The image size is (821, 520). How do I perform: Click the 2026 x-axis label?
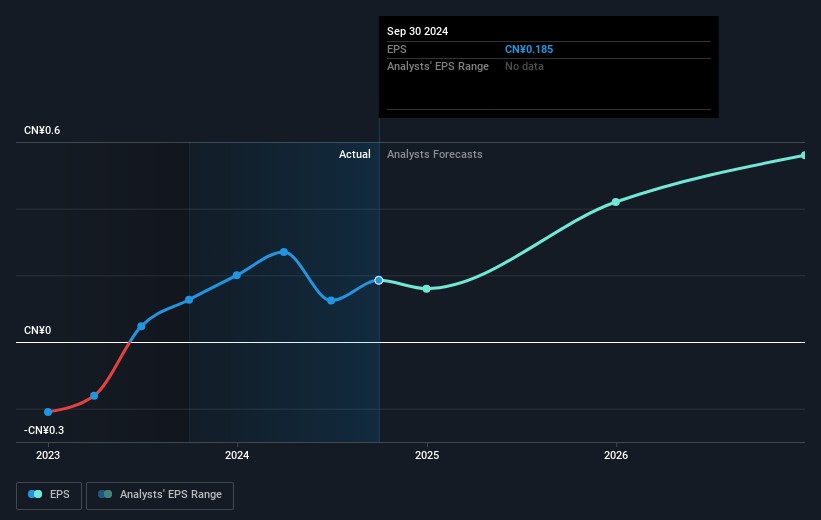[x=616, y=456]
